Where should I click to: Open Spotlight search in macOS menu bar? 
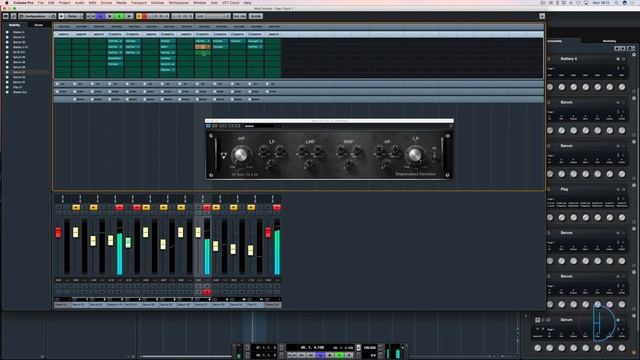616,2
